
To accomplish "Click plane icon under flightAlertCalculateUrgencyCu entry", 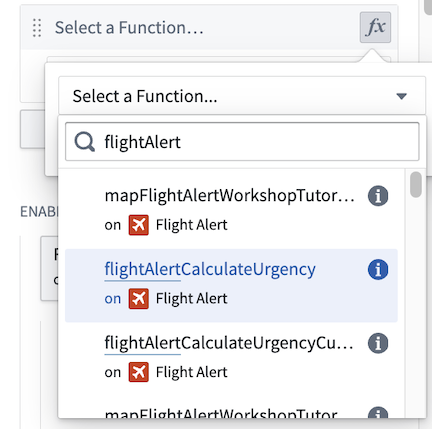I will click(x=139, y=372).
